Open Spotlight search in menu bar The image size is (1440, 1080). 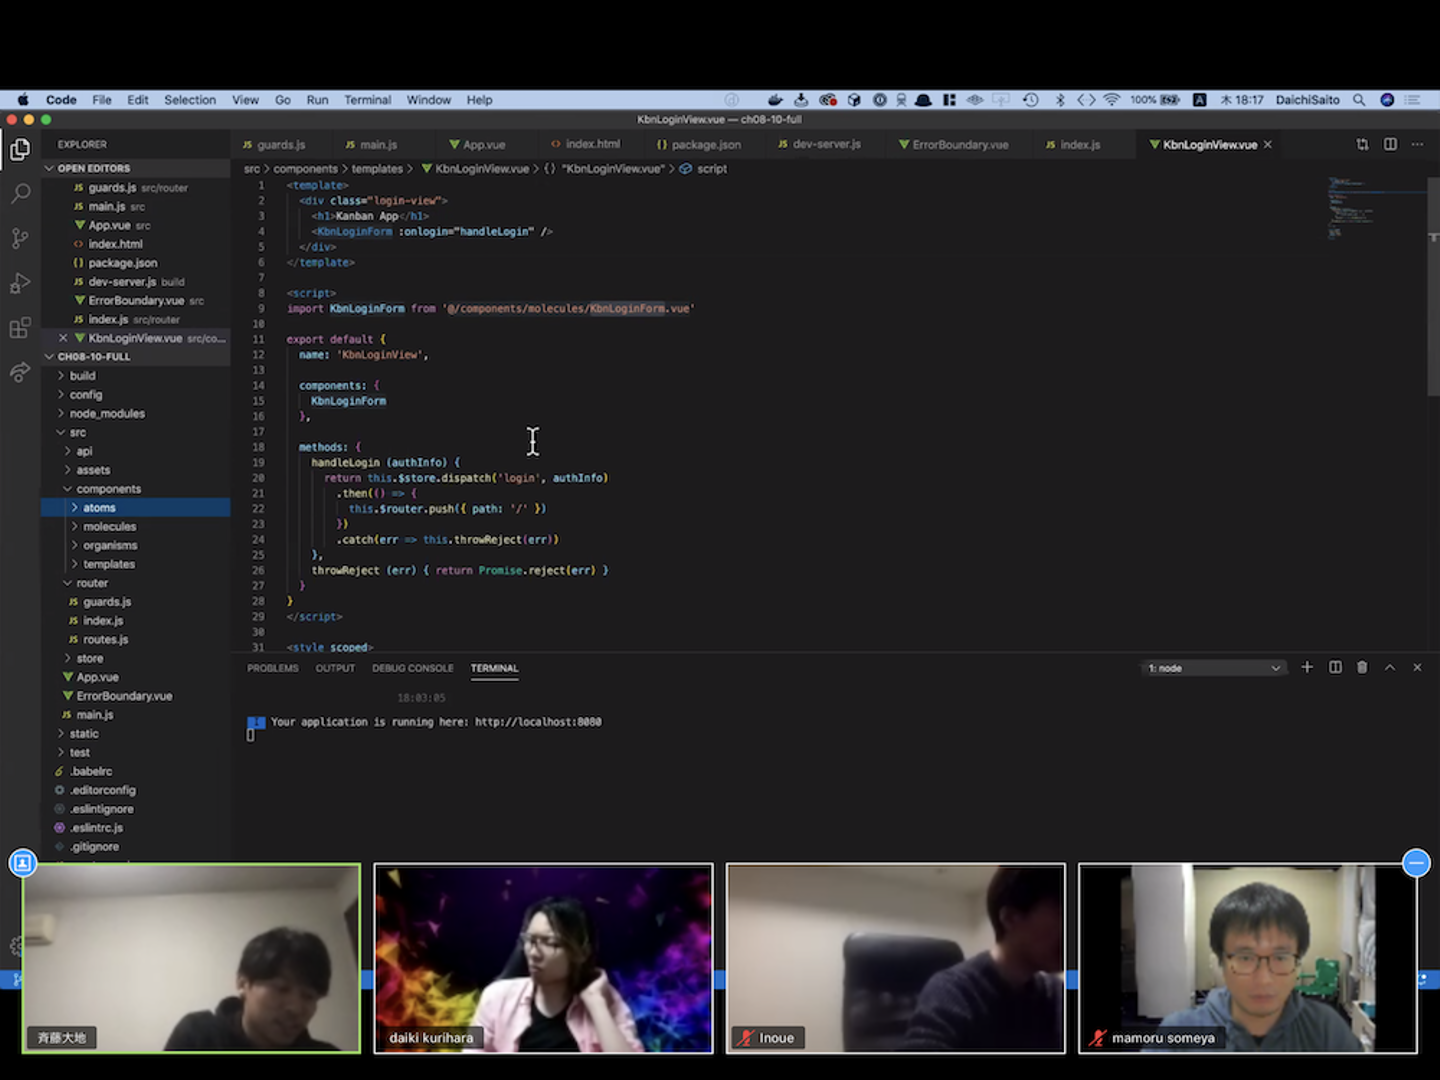1359,100
